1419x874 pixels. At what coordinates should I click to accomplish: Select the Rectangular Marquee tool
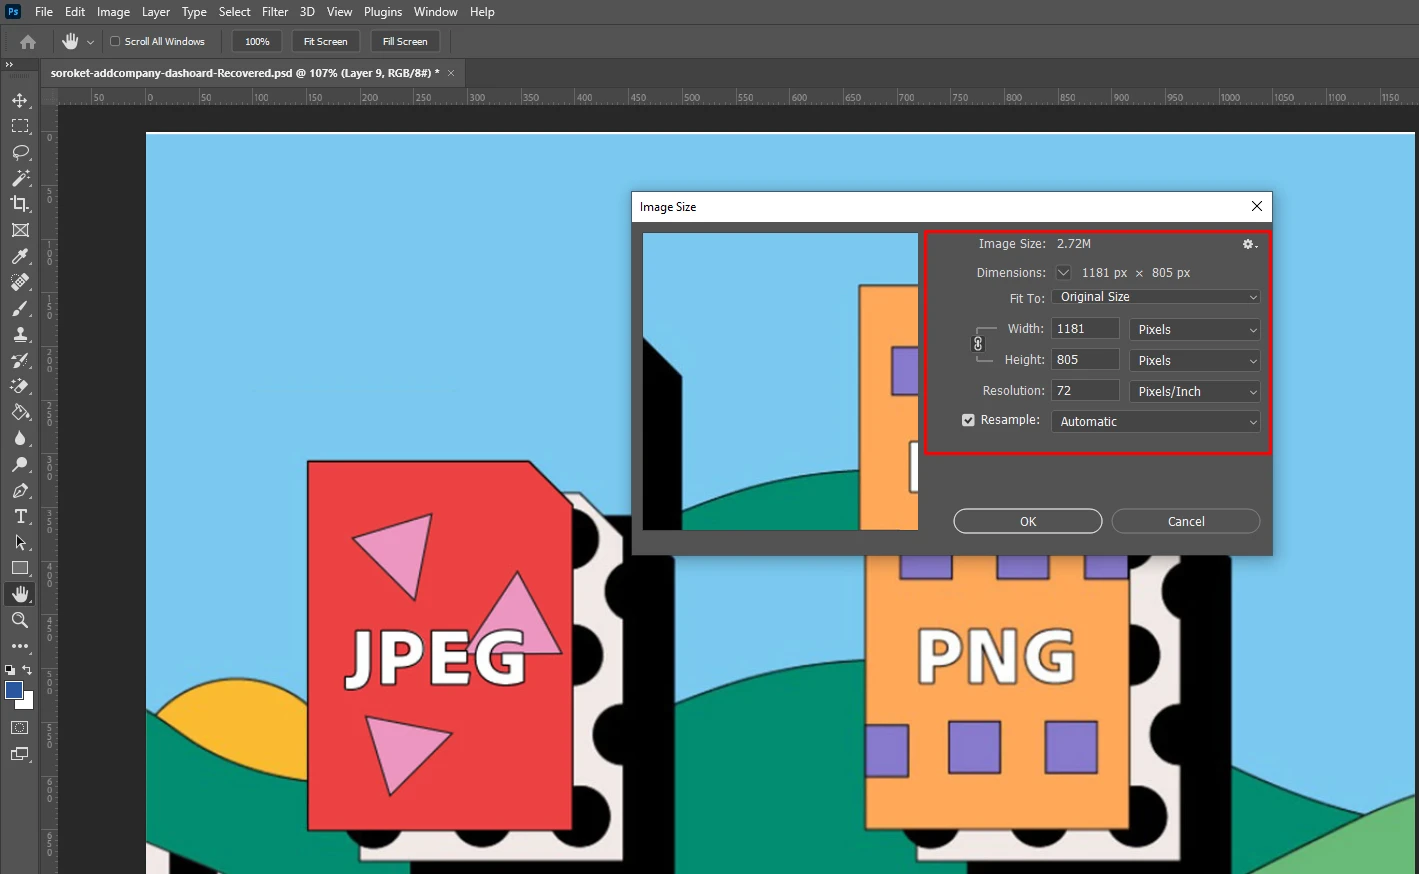click(20, 126)
